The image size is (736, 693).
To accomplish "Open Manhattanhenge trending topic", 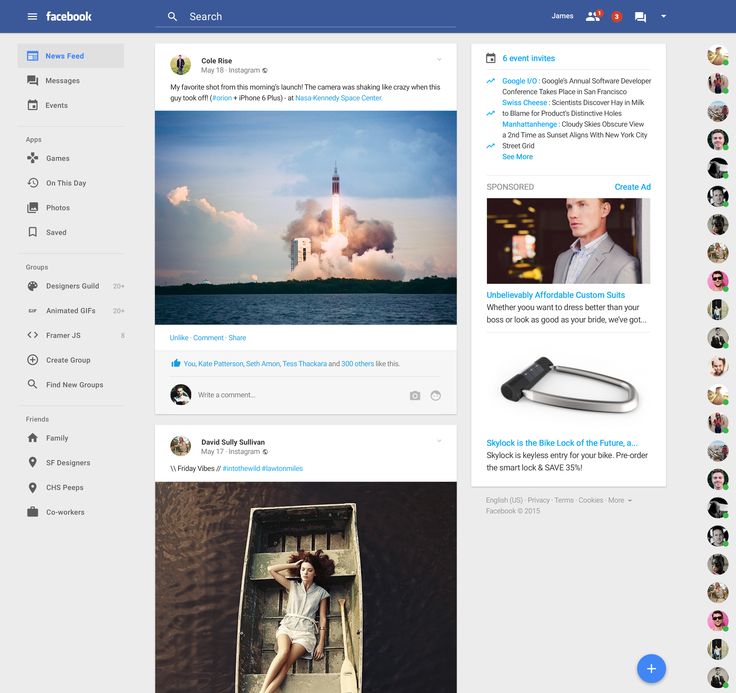I will [529, 124].
